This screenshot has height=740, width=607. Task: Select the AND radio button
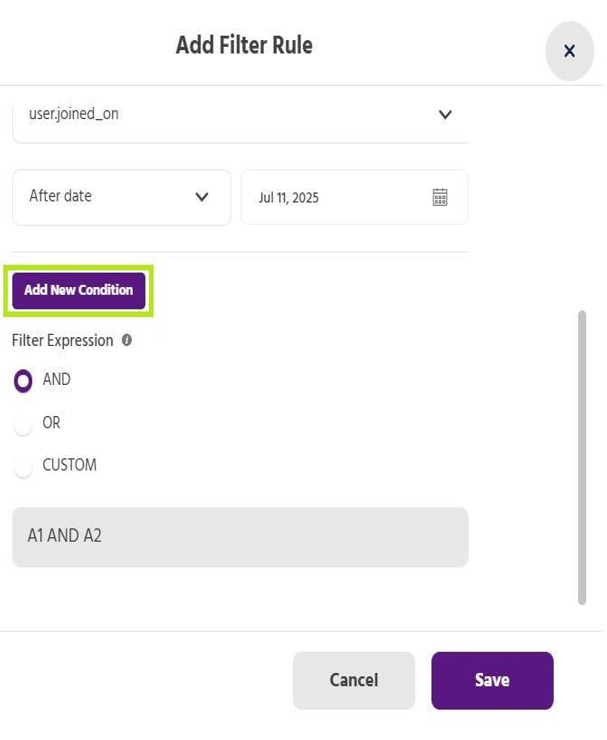click(x=23, y=381)
